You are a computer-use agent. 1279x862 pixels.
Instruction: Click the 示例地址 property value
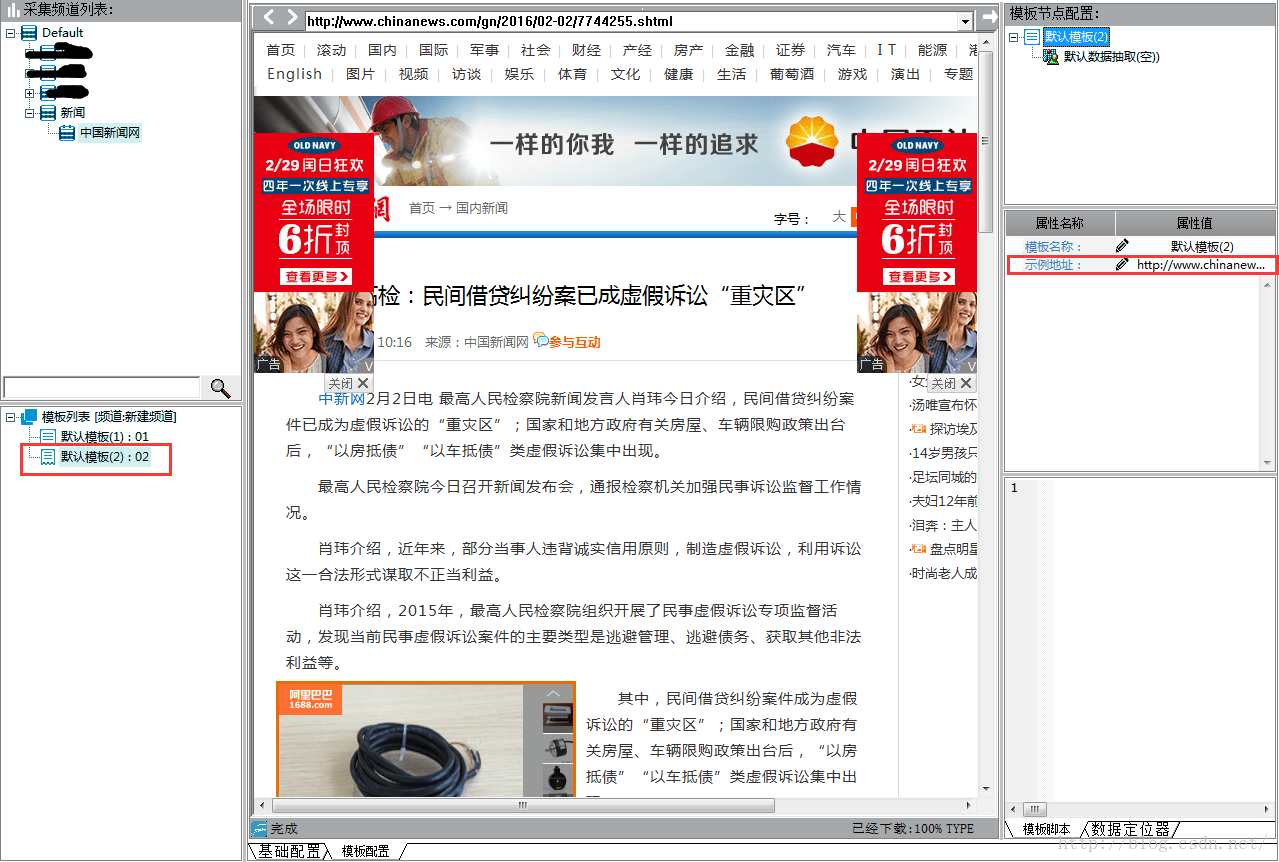pos(1202,265)
